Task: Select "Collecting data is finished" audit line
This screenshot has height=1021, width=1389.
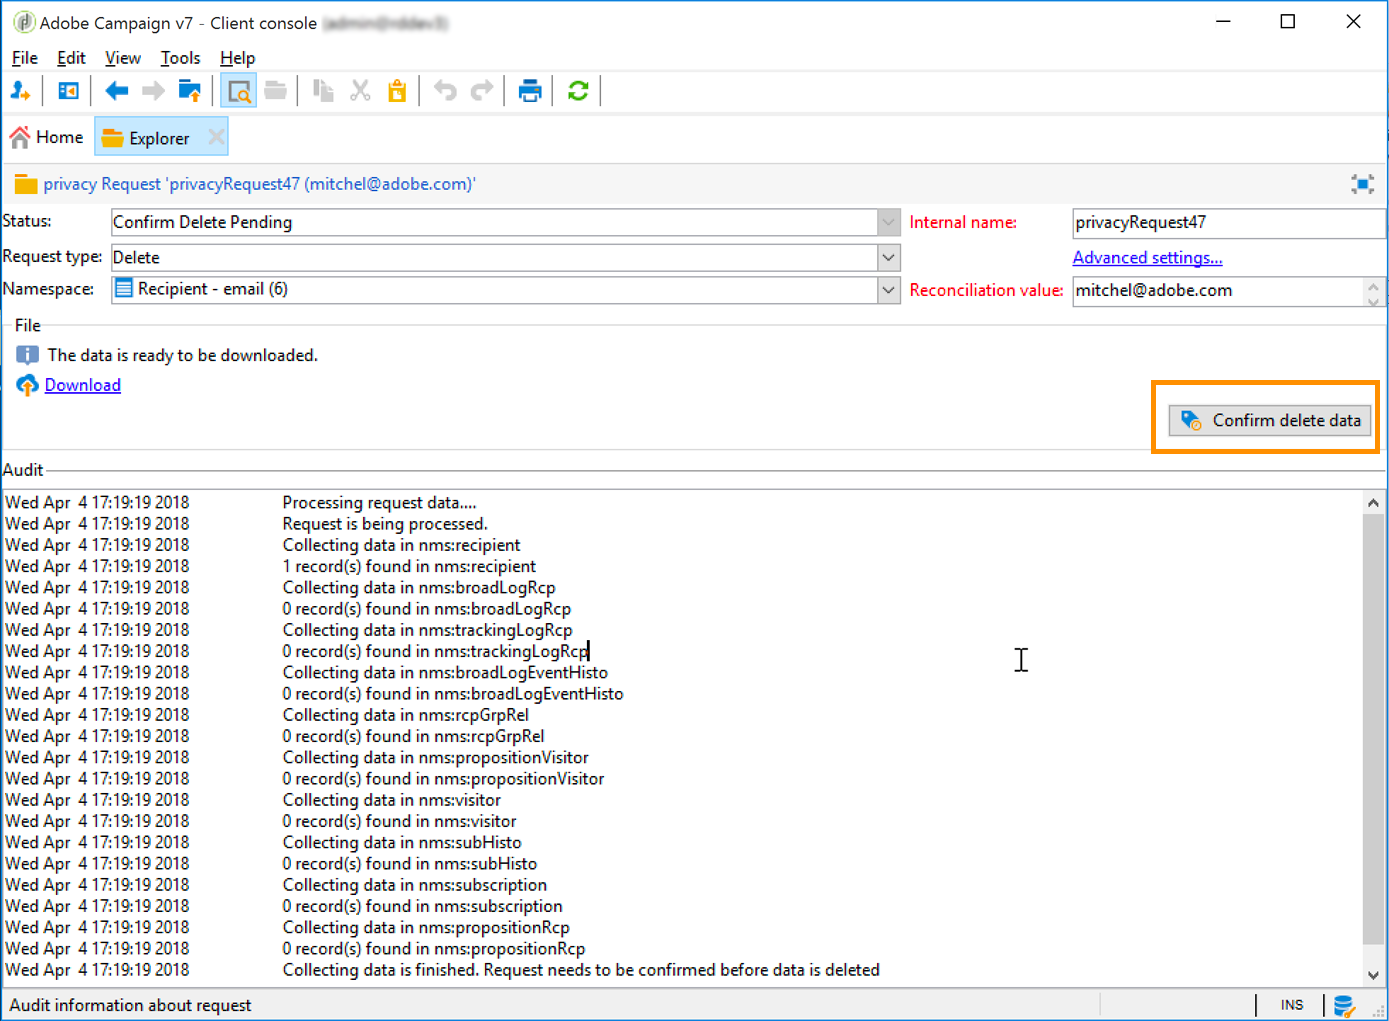Action: tap(581, 970)
